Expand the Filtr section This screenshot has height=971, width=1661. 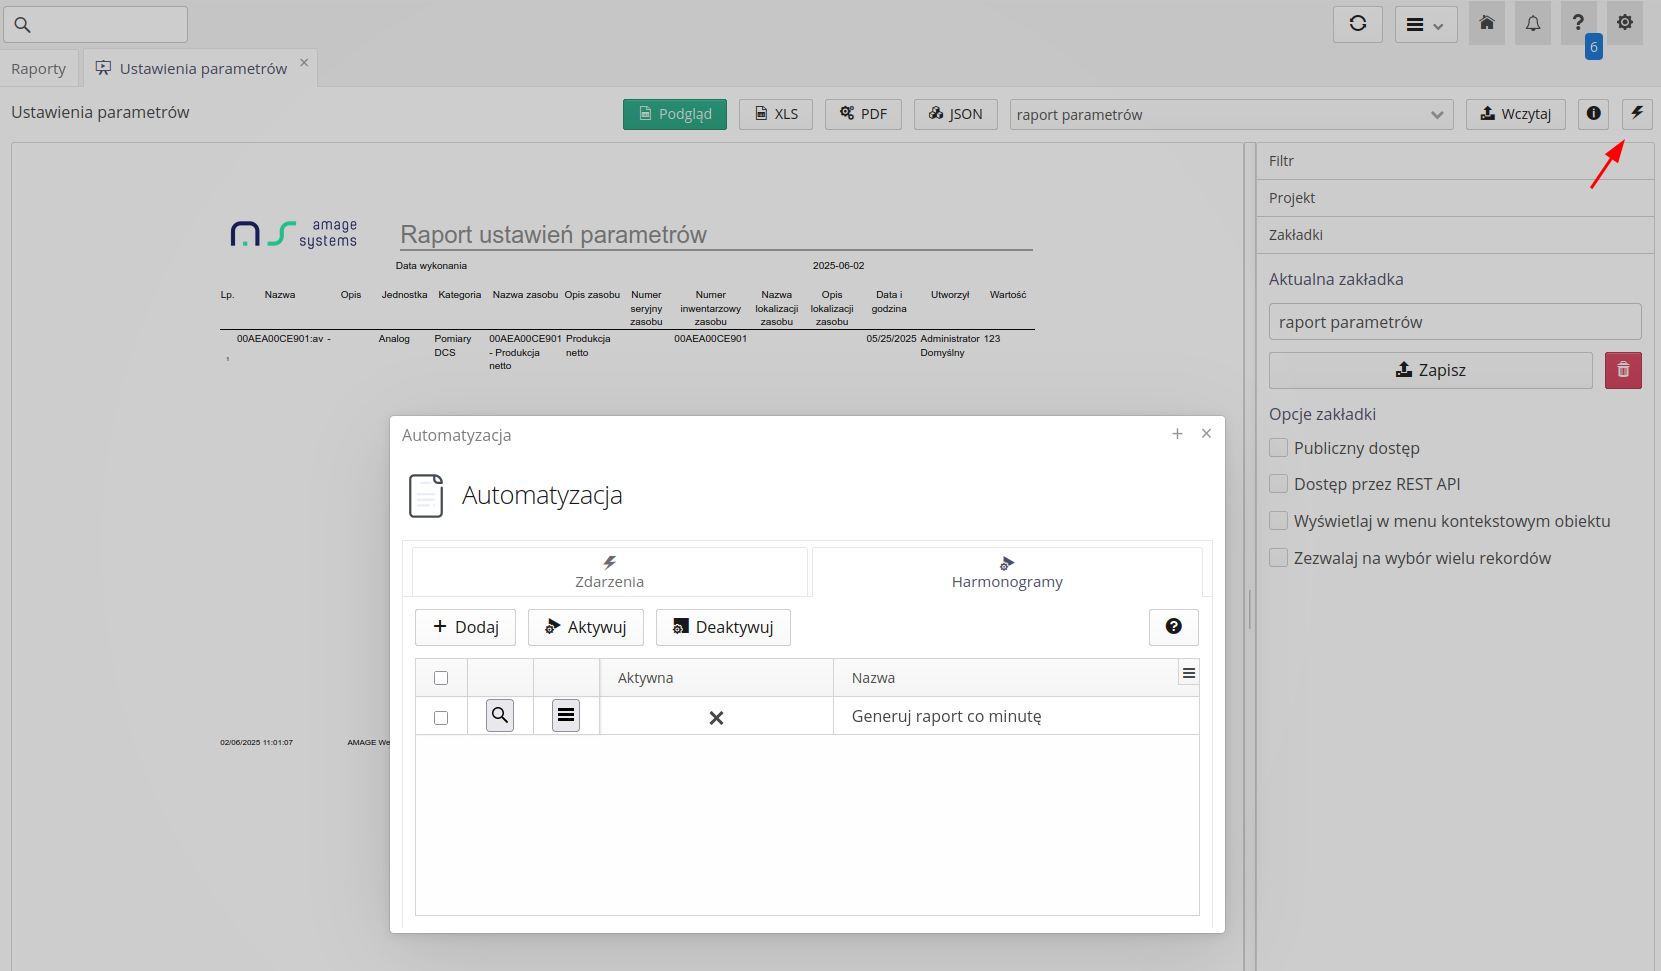[x=1454, y=161]
